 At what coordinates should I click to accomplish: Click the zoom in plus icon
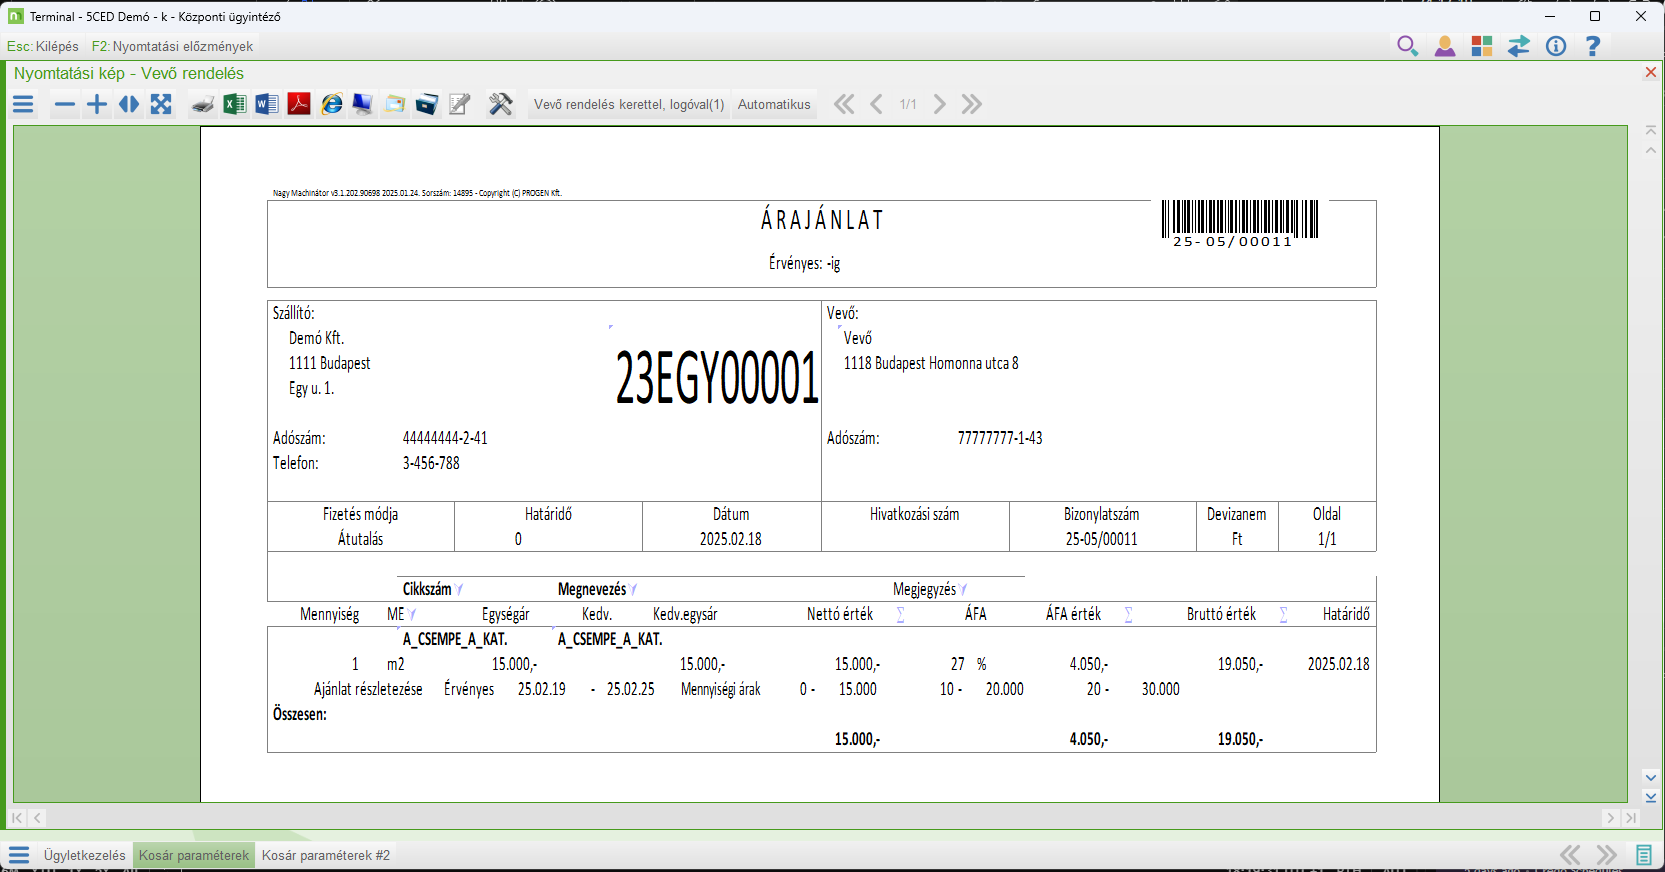coord(97,105)
